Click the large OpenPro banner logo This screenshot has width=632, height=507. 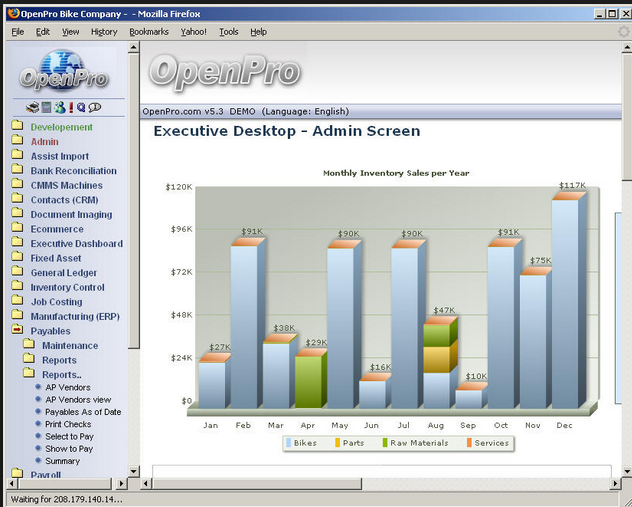[225, 72]
